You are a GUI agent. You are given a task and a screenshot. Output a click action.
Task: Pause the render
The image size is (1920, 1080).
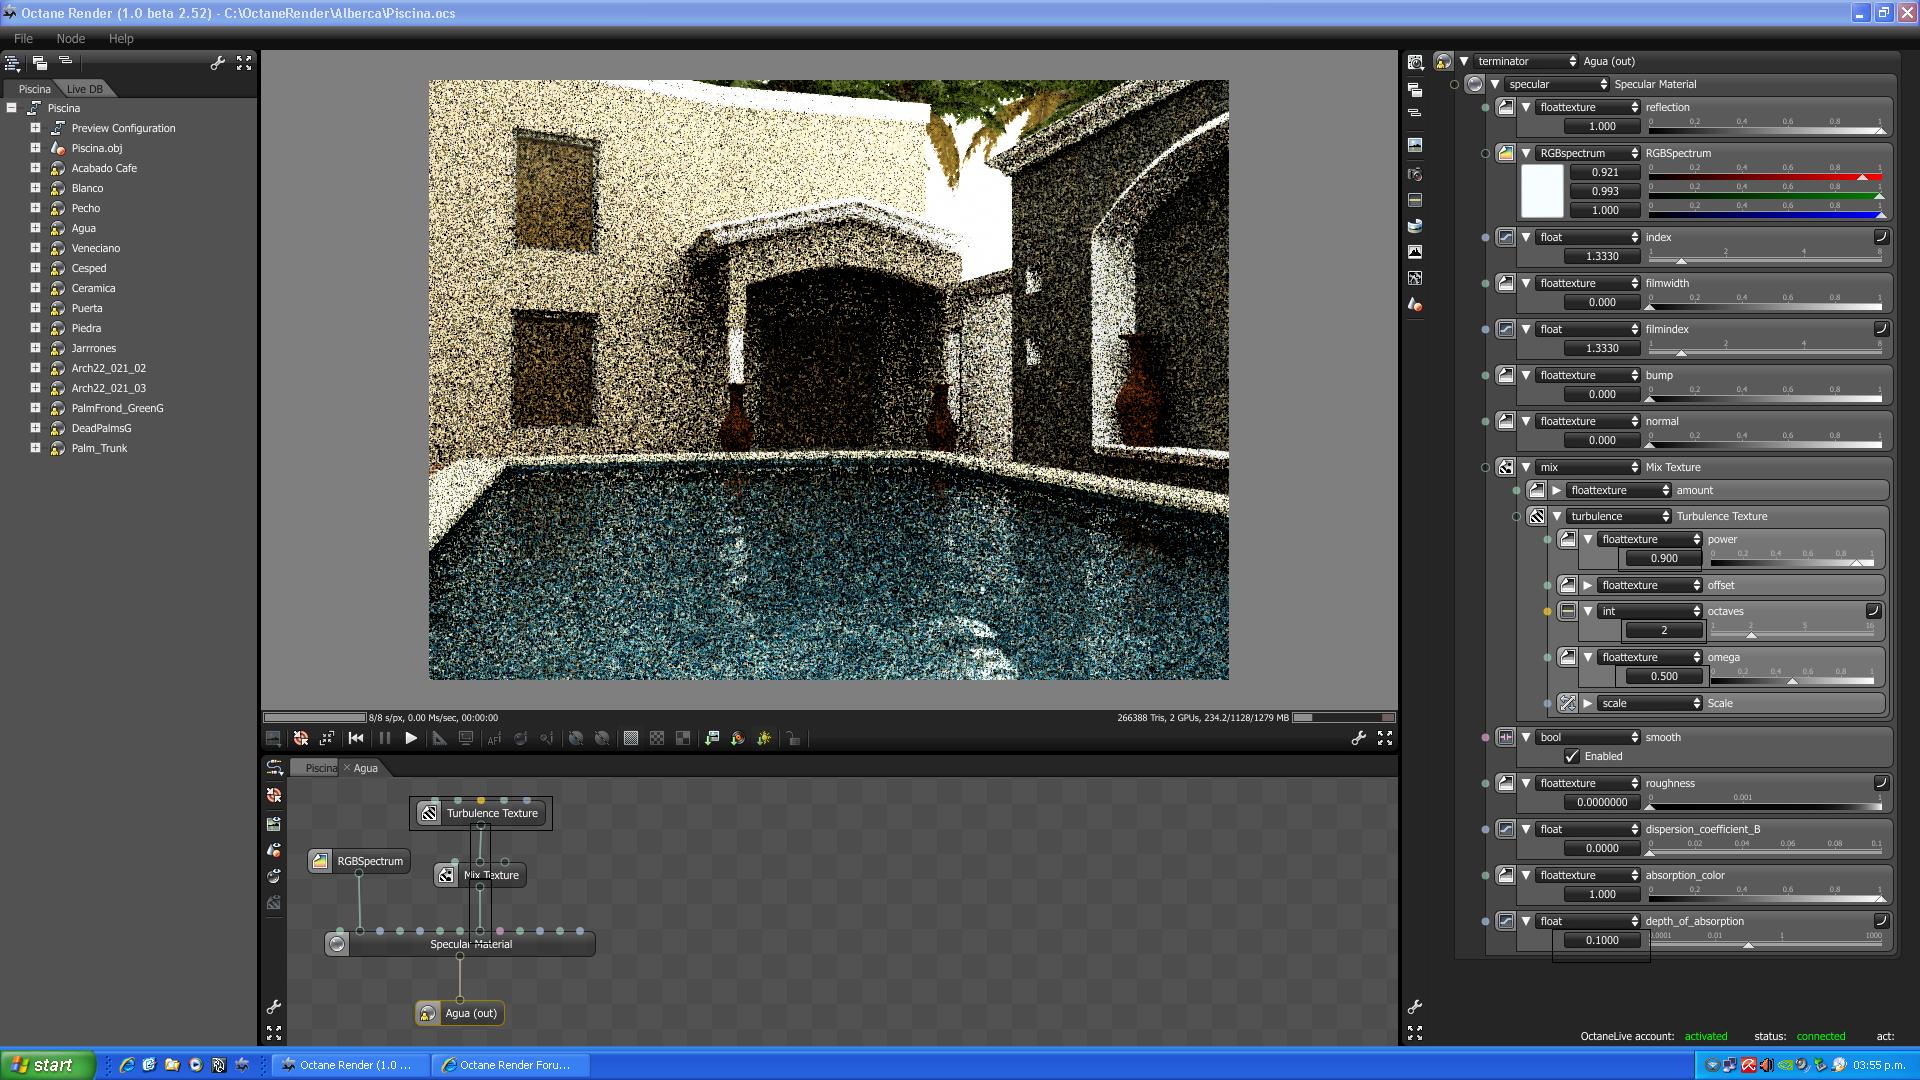(385, 738)
